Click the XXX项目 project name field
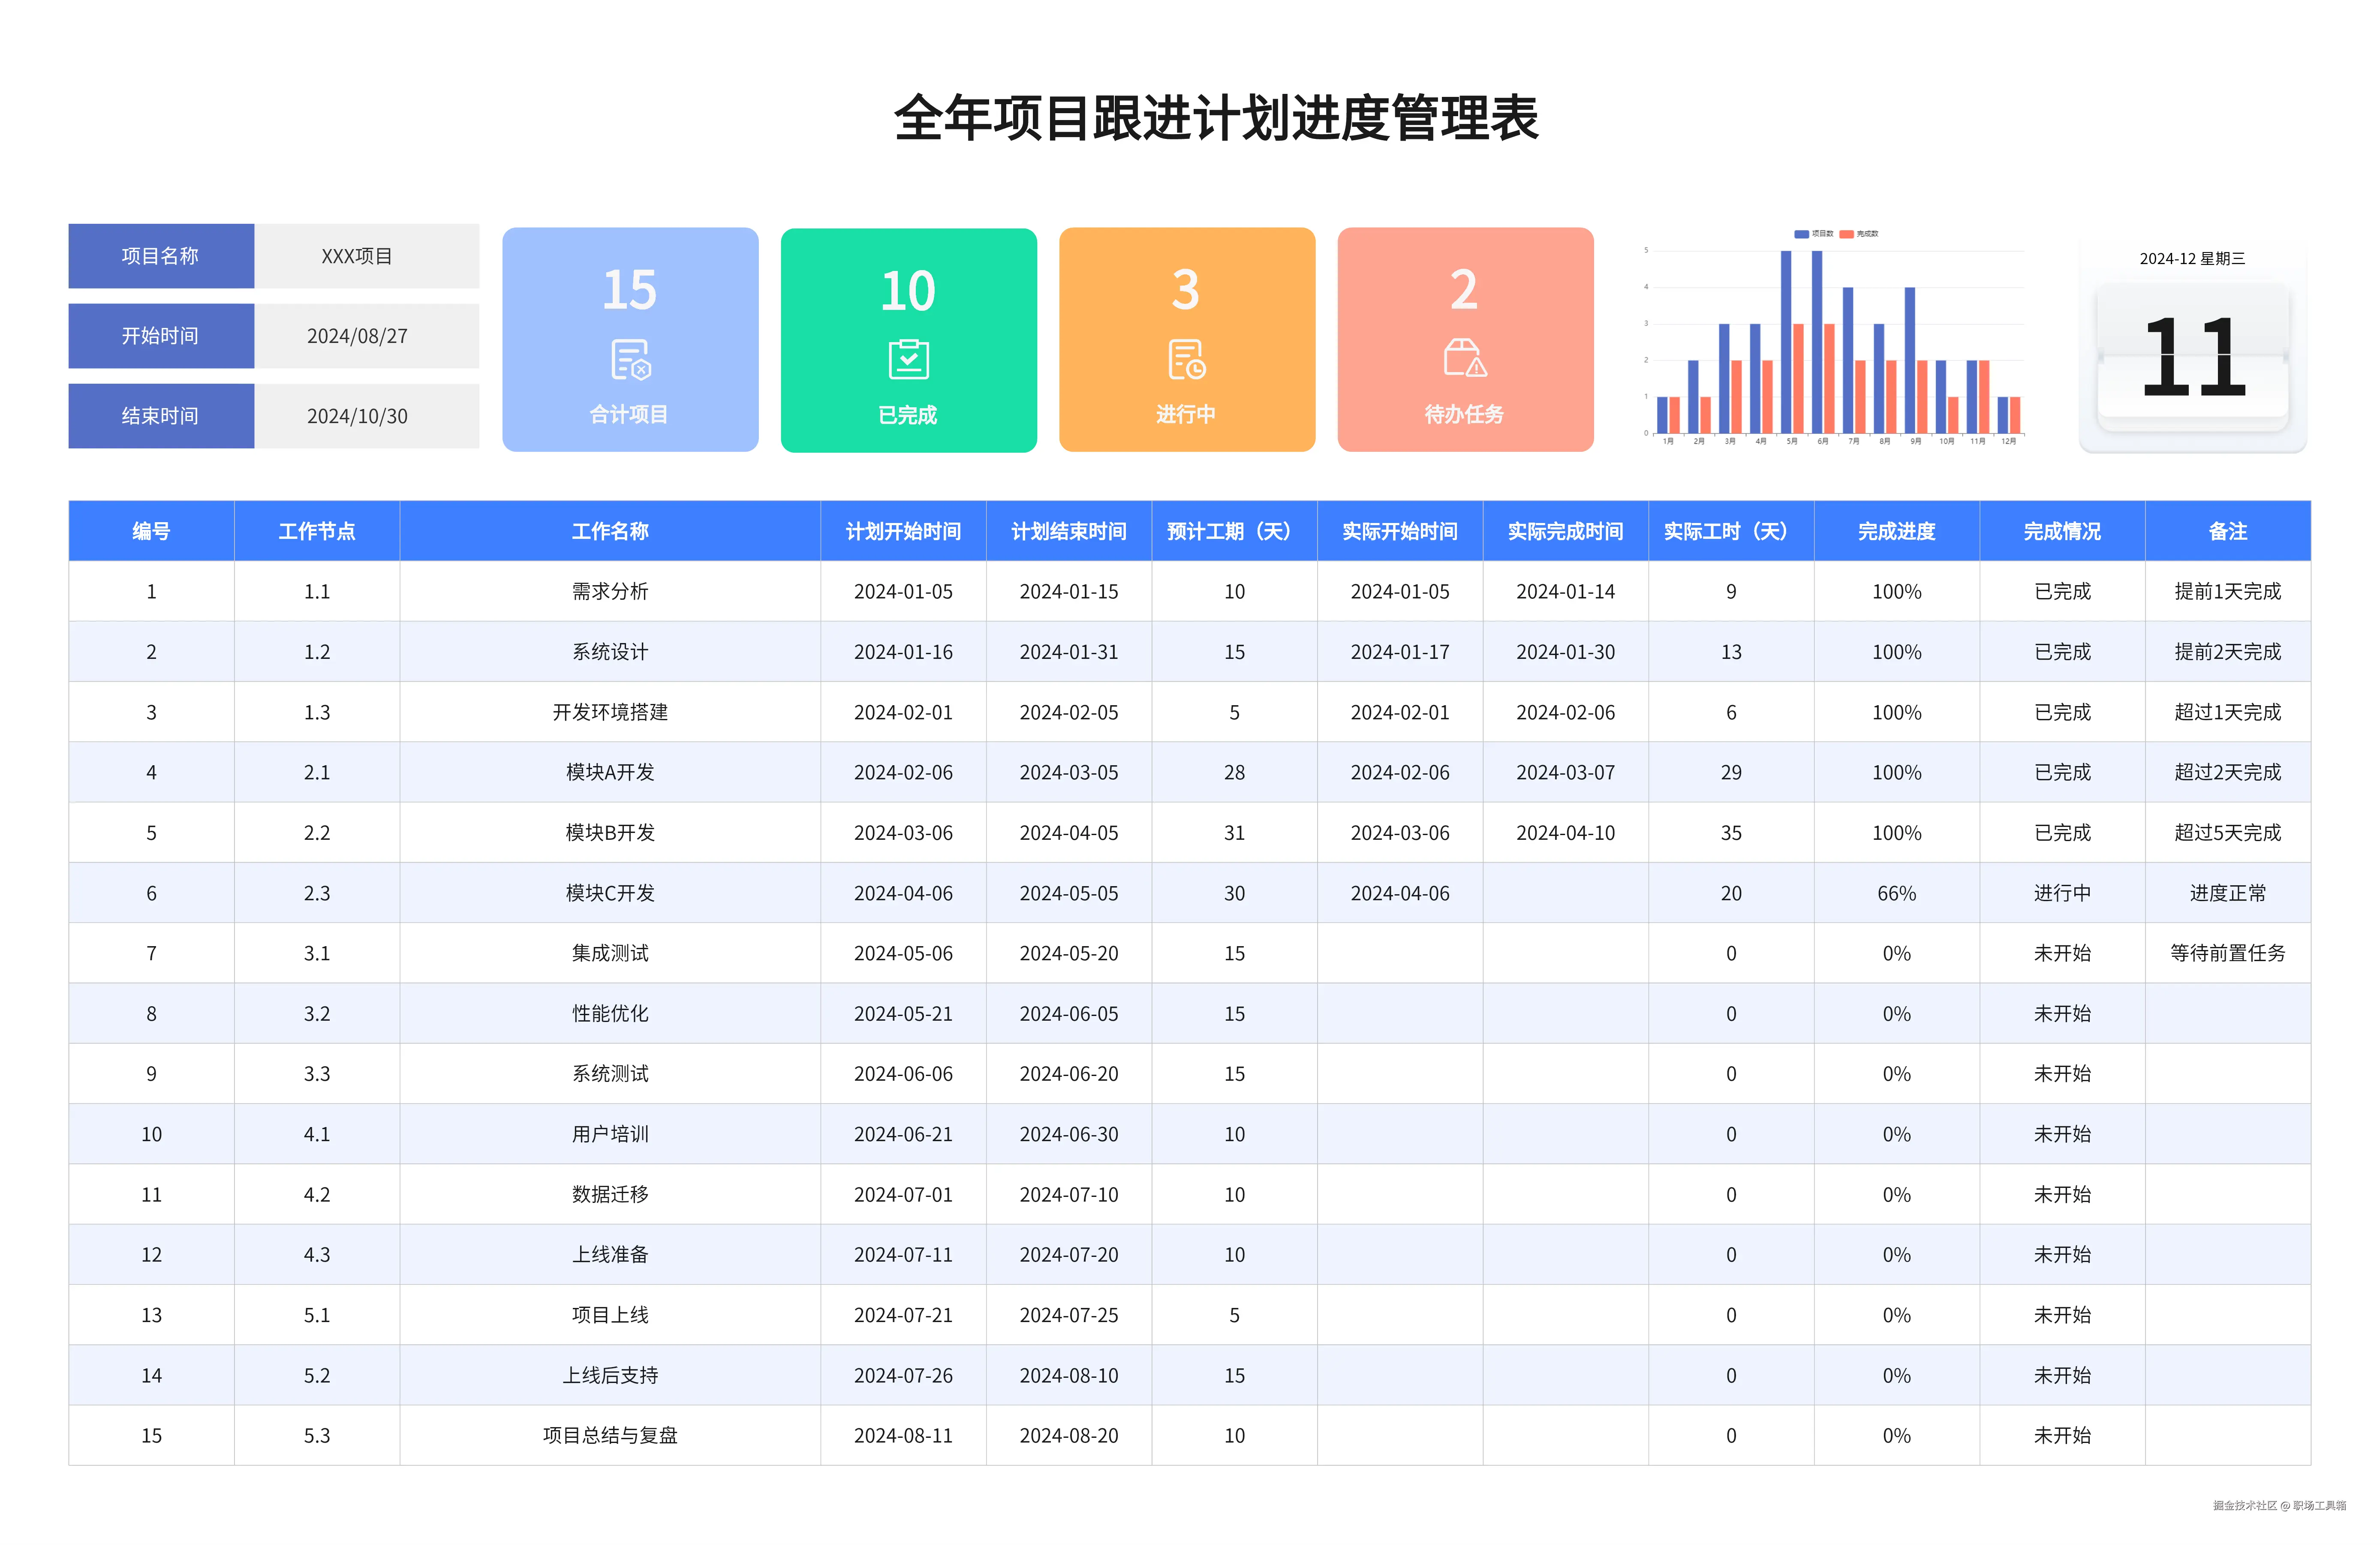Image resolution: width=2380 pixels, height=1545 pixels. click(357, 256)
